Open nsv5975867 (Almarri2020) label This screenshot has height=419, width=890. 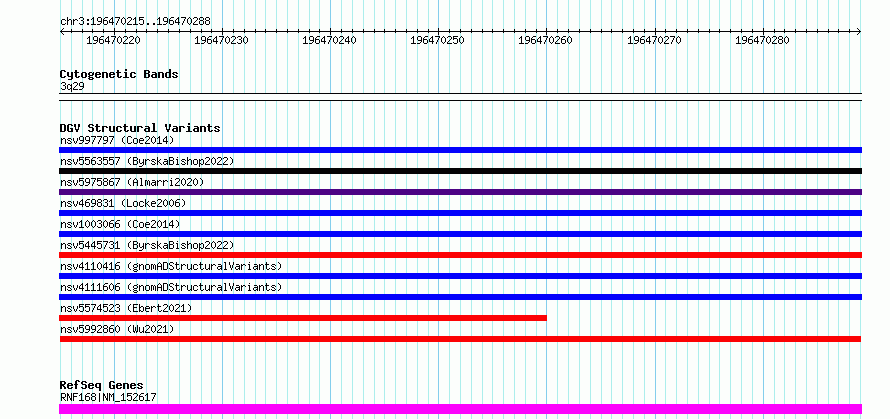(132, 182)
